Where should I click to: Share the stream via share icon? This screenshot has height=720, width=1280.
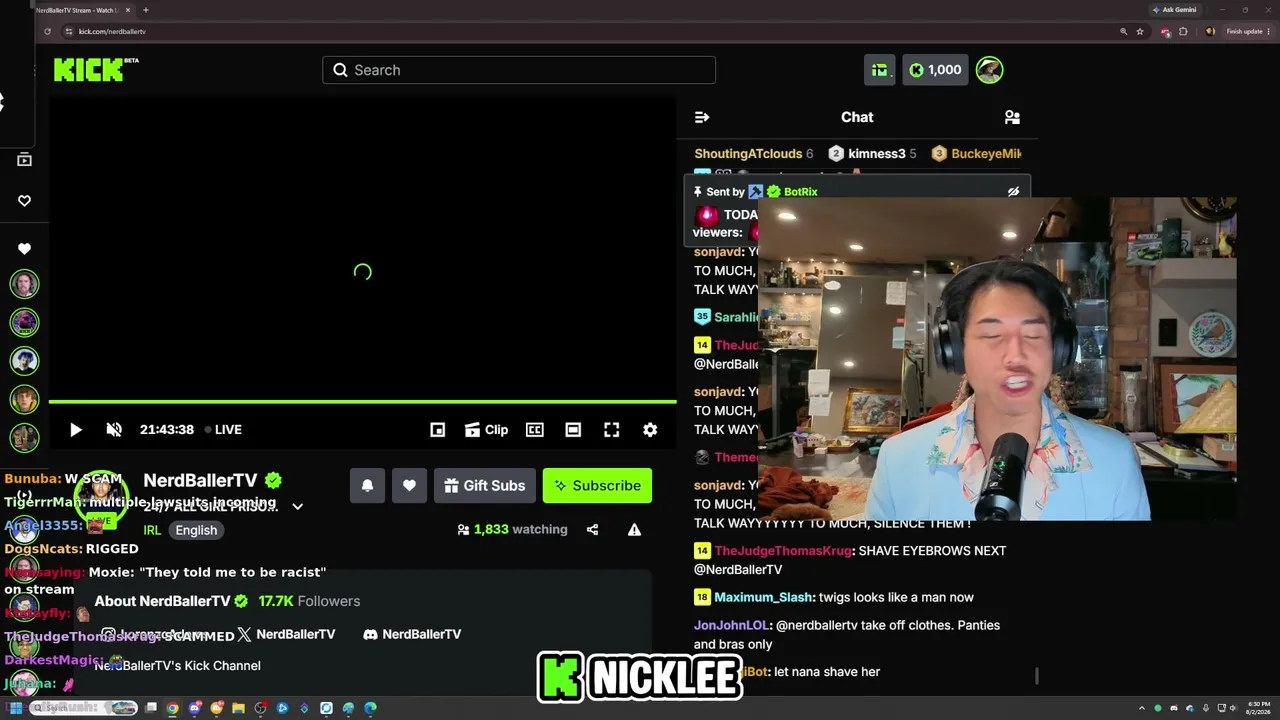point(592,530)
